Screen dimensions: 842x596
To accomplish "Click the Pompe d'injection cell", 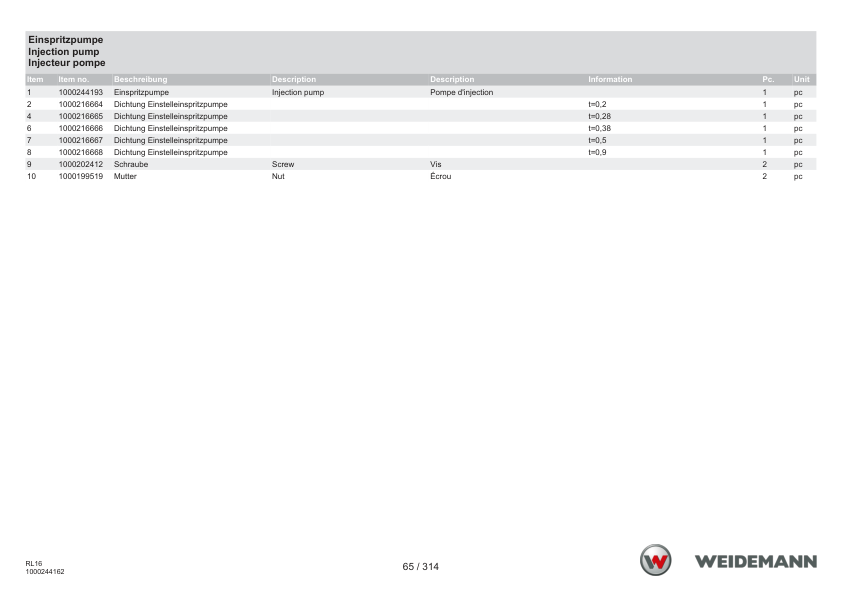I will tap(461, 92).
